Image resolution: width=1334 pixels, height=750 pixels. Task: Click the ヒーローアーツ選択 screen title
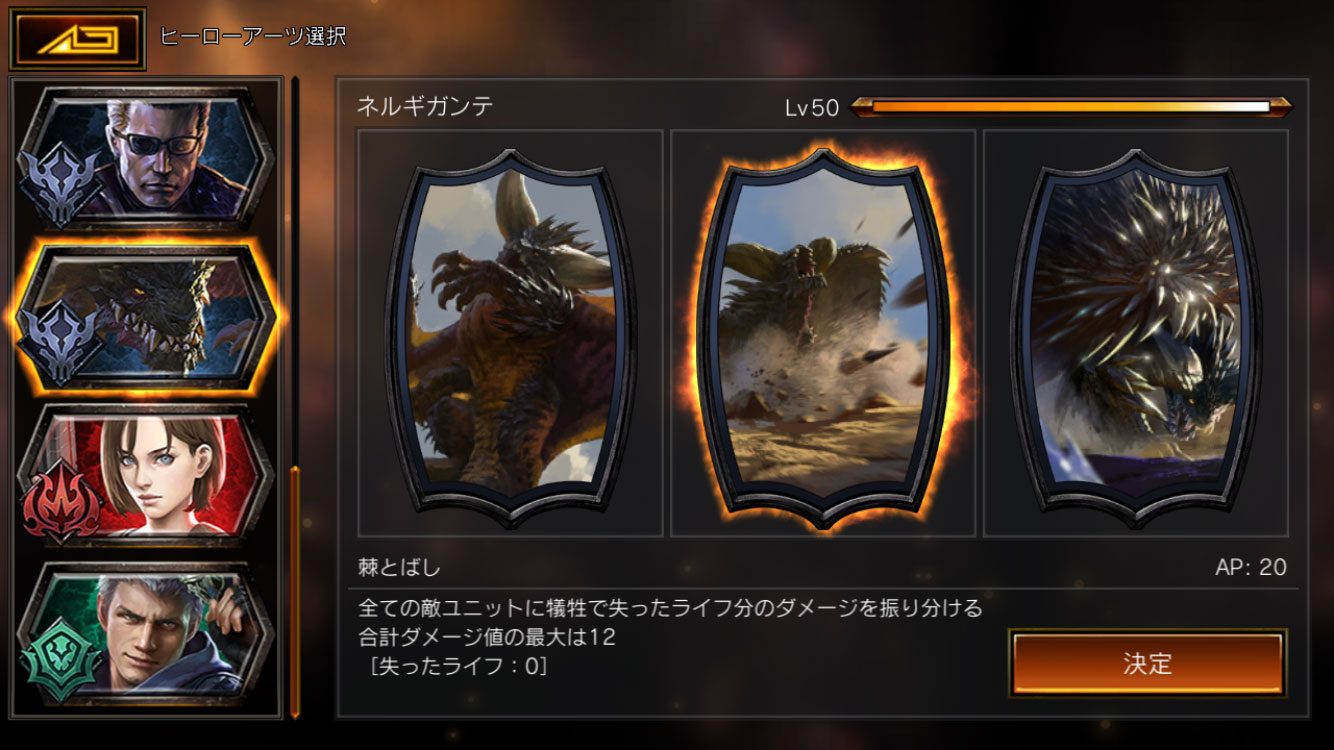pos(253,37)
